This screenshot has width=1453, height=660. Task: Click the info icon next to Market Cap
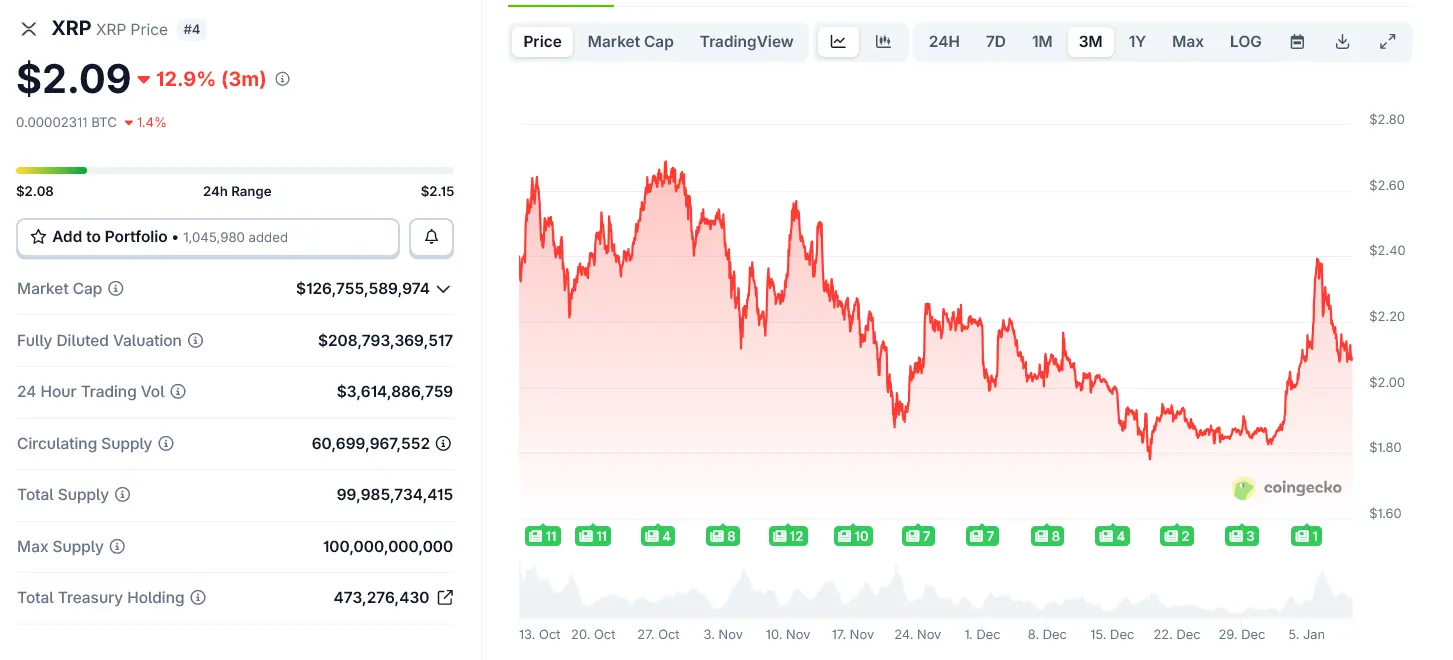click(x=117, y=288)
